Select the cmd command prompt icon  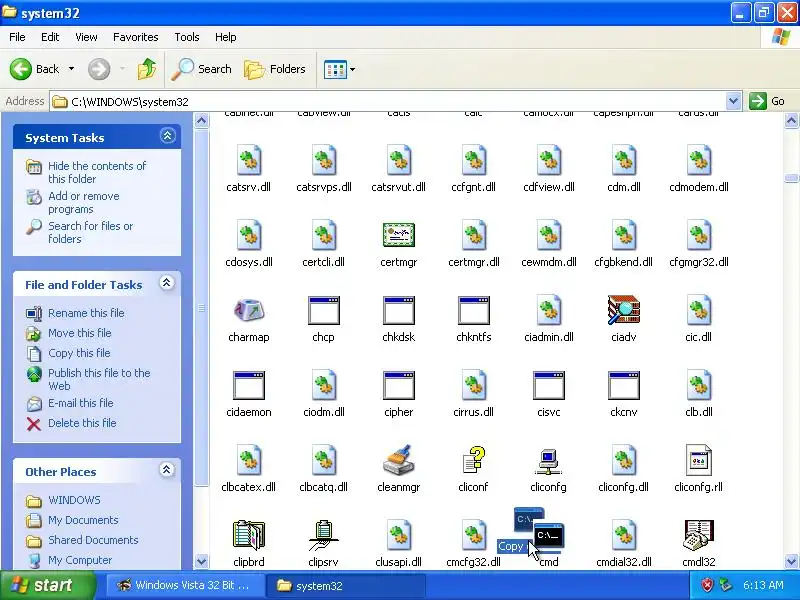pyautogui.click(x=548, y=537)
